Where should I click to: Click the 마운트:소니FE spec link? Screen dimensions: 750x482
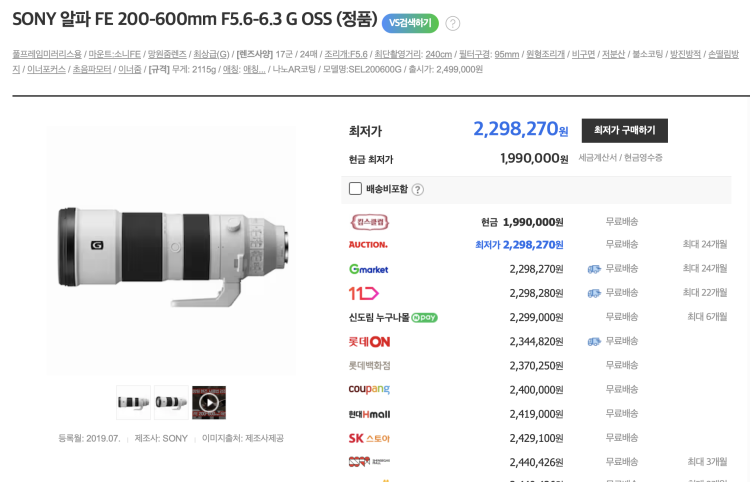[115, 53]
